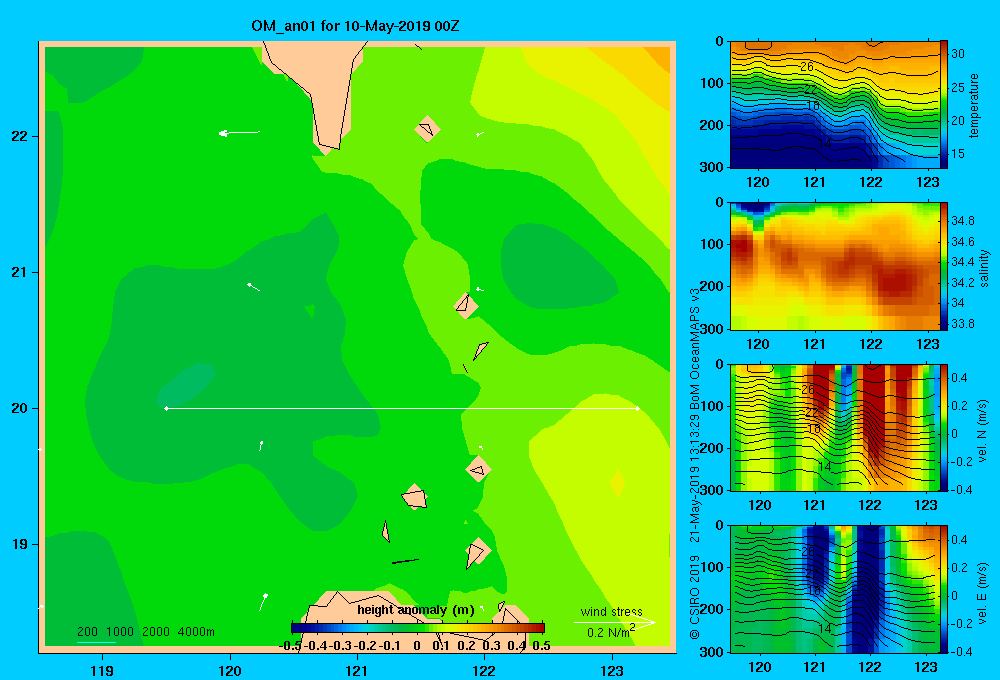
Task: Click the '4000m' depth contour legend entry
Action: [x=196, y=632]
